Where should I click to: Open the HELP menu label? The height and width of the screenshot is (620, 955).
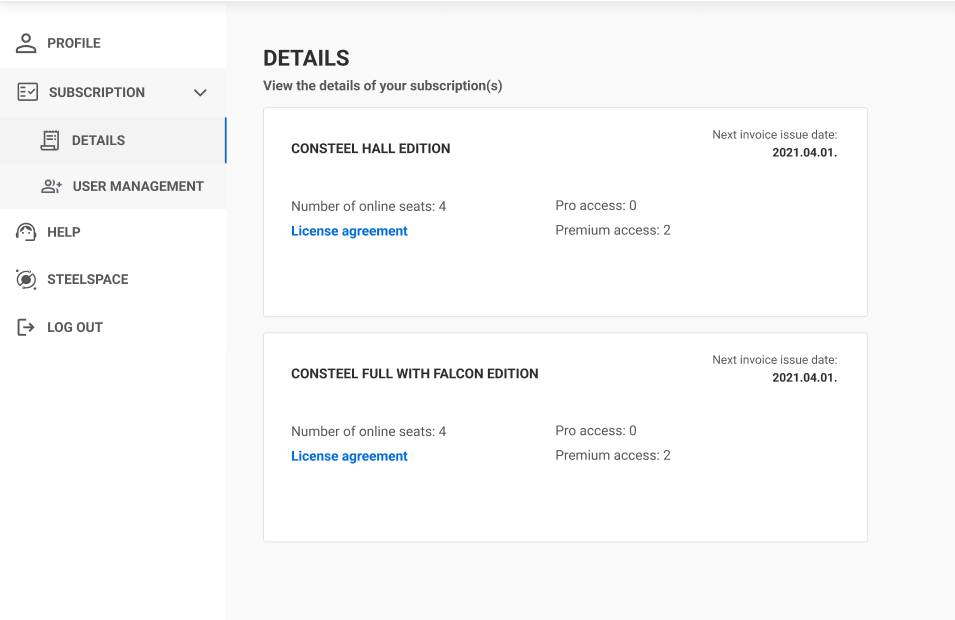(x=64, y=232)
